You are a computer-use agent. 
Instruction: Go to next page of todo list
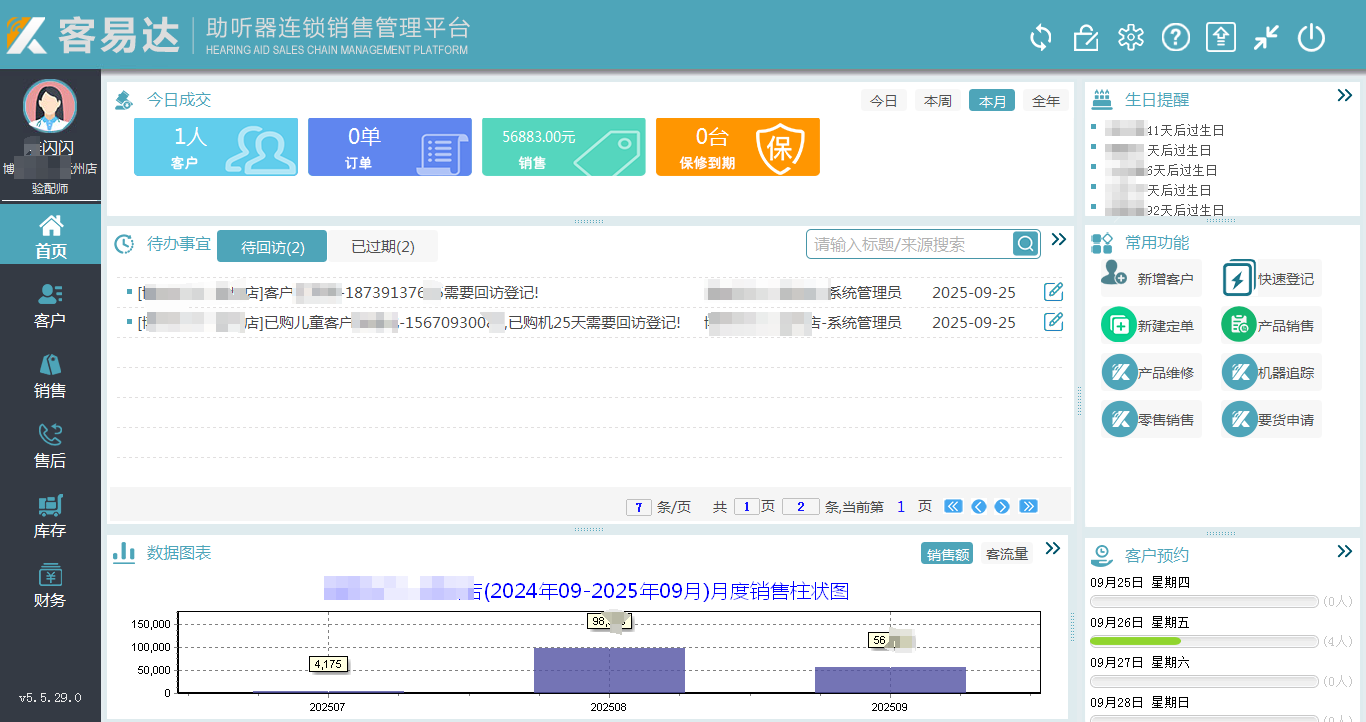(1002, 507)
